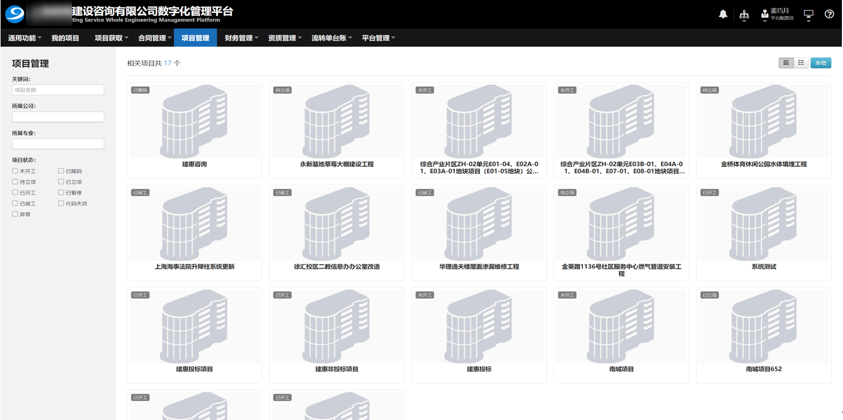843x420 pixels.
Task: Expand the 资质管理 dropdown menu
Action: tap(284, 38)
